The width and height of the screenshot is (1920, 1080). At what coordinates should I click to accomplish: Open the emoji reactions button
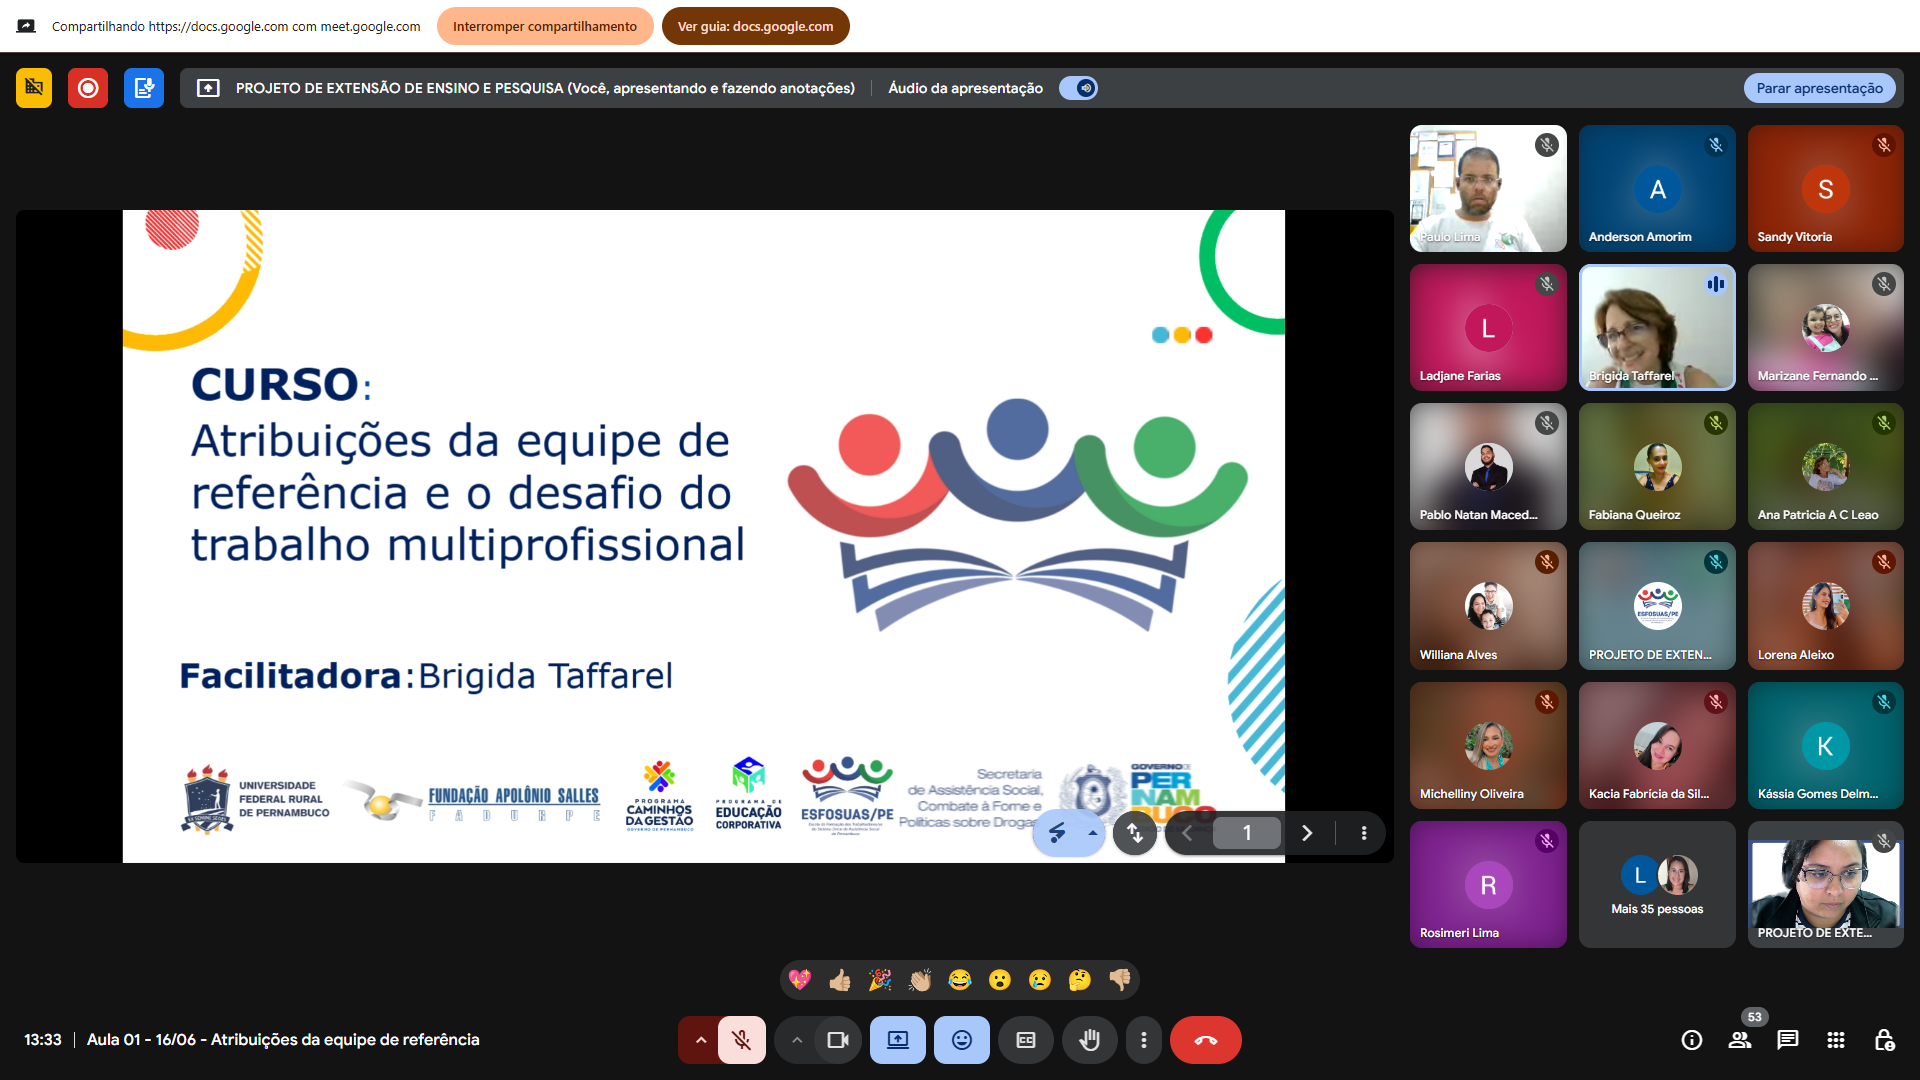pyautogui.click(x=961, y=1040)
